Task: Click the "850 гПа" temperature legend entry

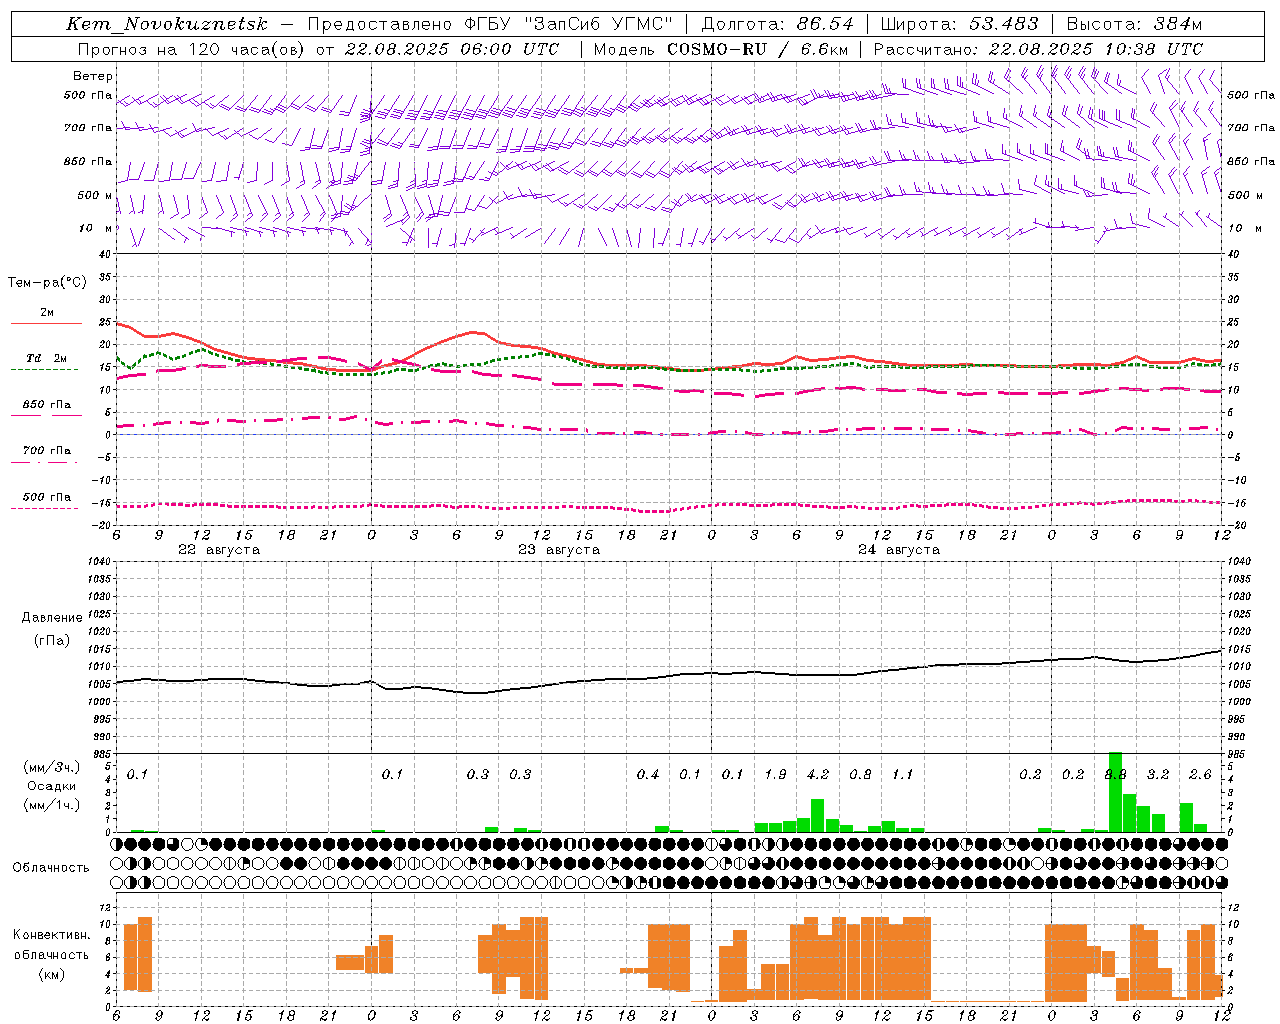Action: (x=47, y=405)
